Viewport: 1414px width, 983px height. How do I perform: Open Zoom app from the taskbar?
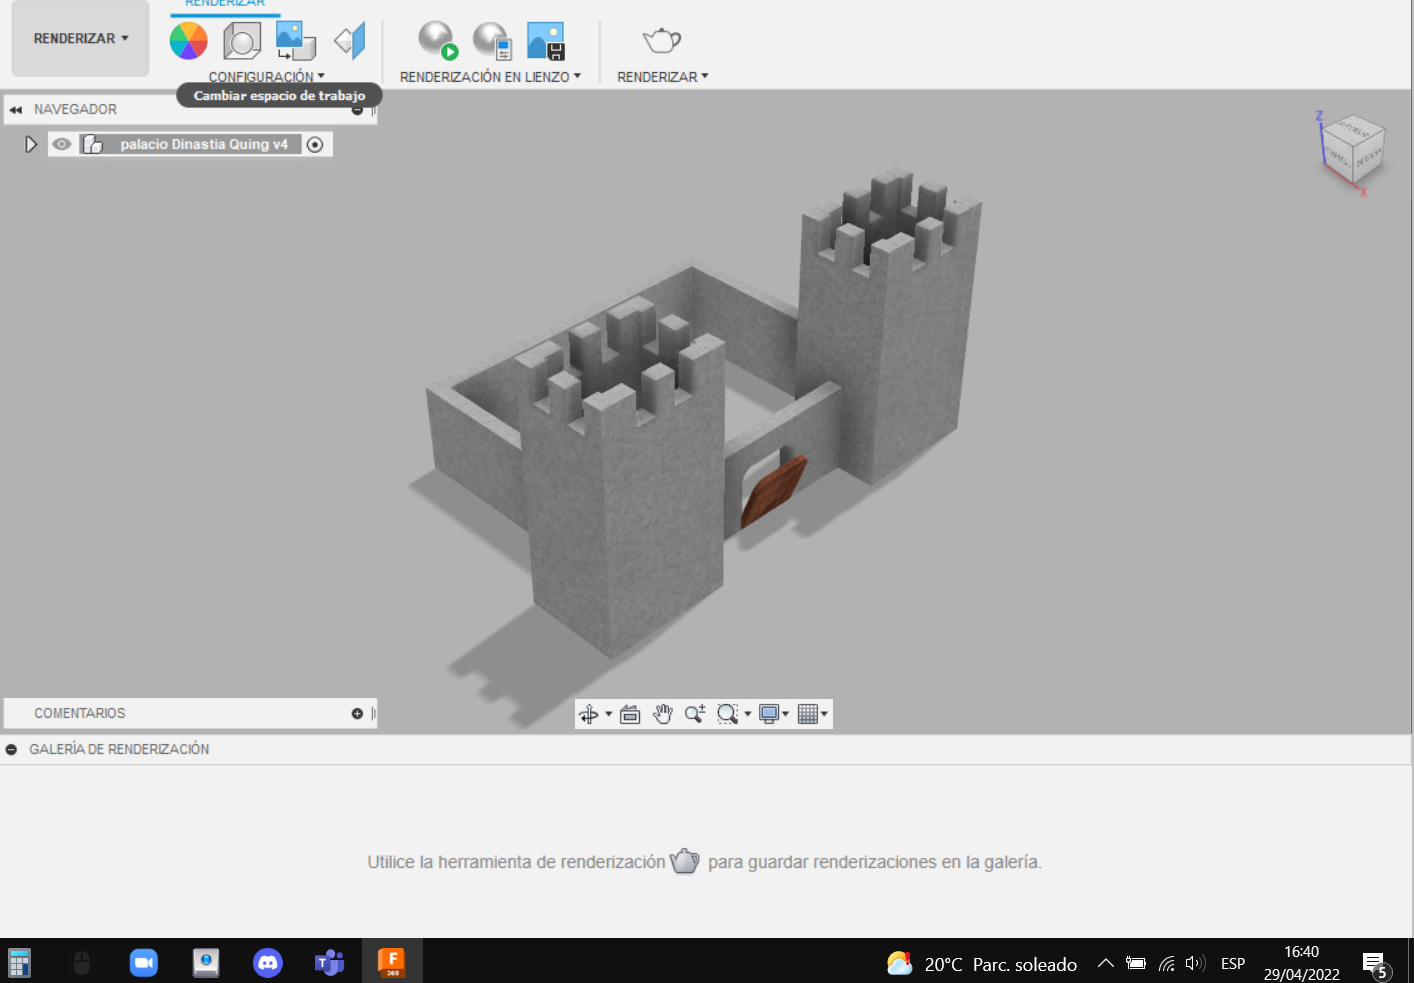pos(144,963)
